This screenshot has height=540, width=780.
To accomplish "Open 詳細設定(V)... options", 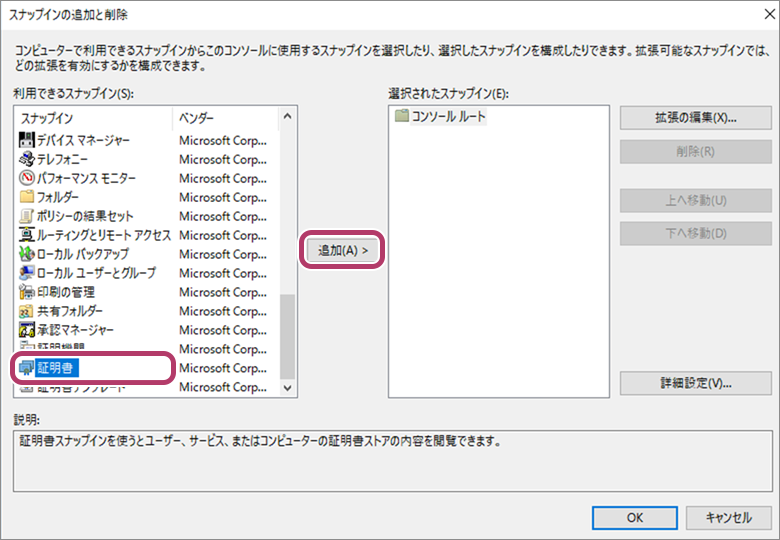I will coord(695,383).
